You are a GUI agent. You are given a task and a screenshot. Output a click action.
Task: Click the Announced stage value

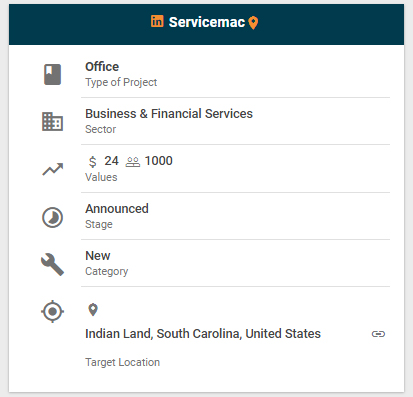point(117,209)
